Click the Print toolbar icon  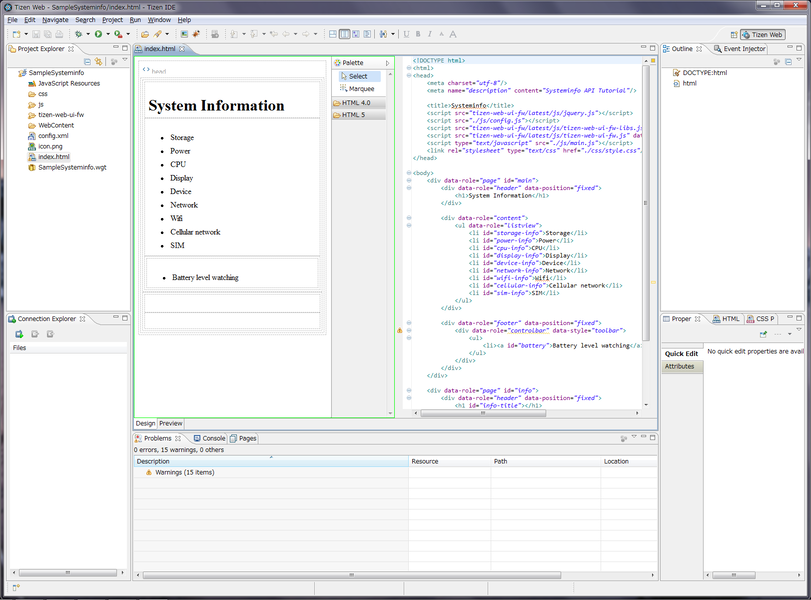click(x=59, y=34)
